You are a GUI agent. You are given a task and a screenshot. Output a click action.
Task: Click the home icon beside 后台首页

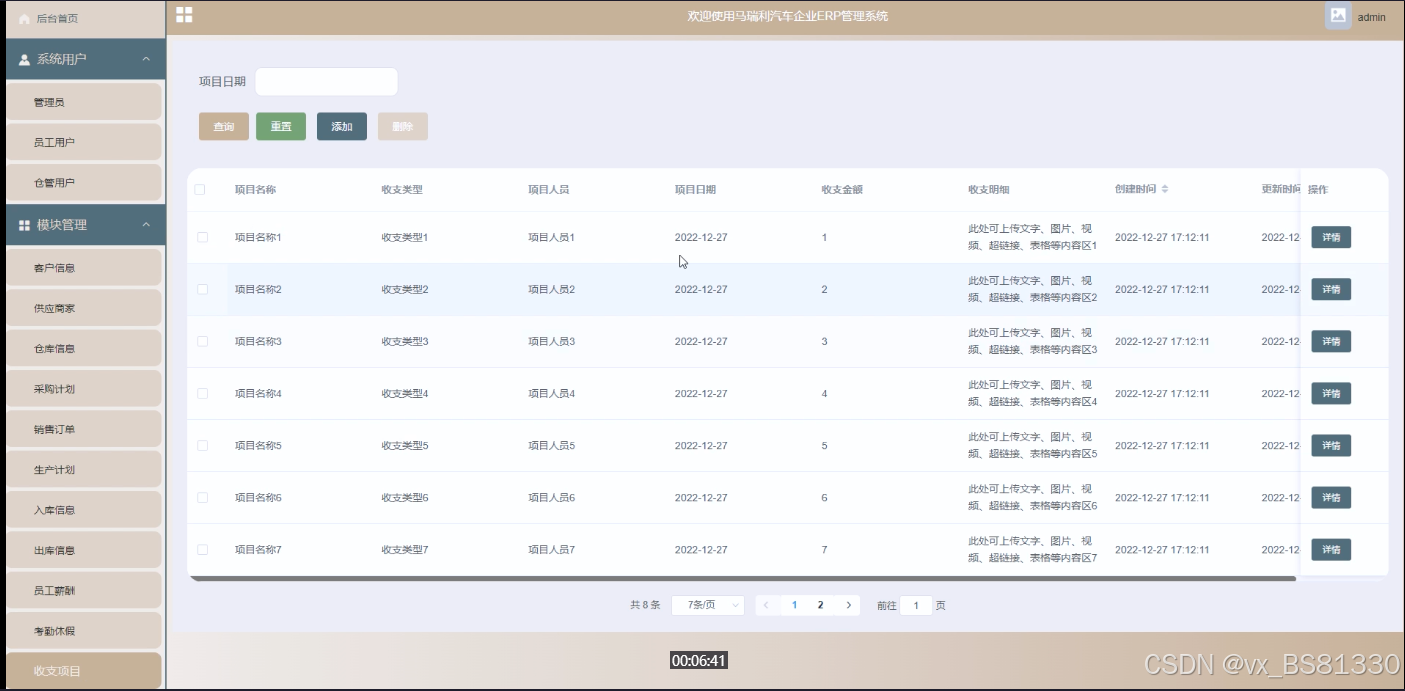tap(24, 19)
